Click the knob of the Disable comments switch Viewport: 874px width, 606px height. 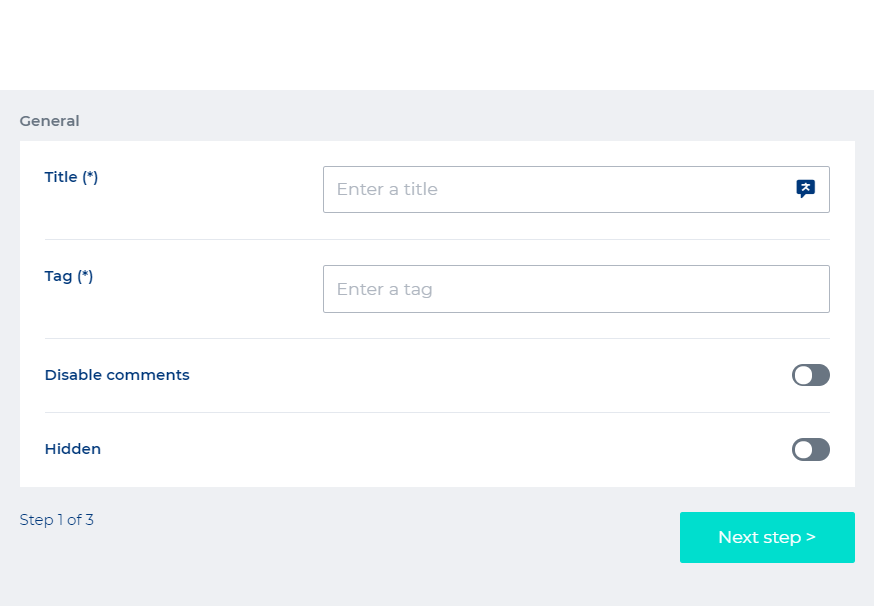click(x=803, y=375)
